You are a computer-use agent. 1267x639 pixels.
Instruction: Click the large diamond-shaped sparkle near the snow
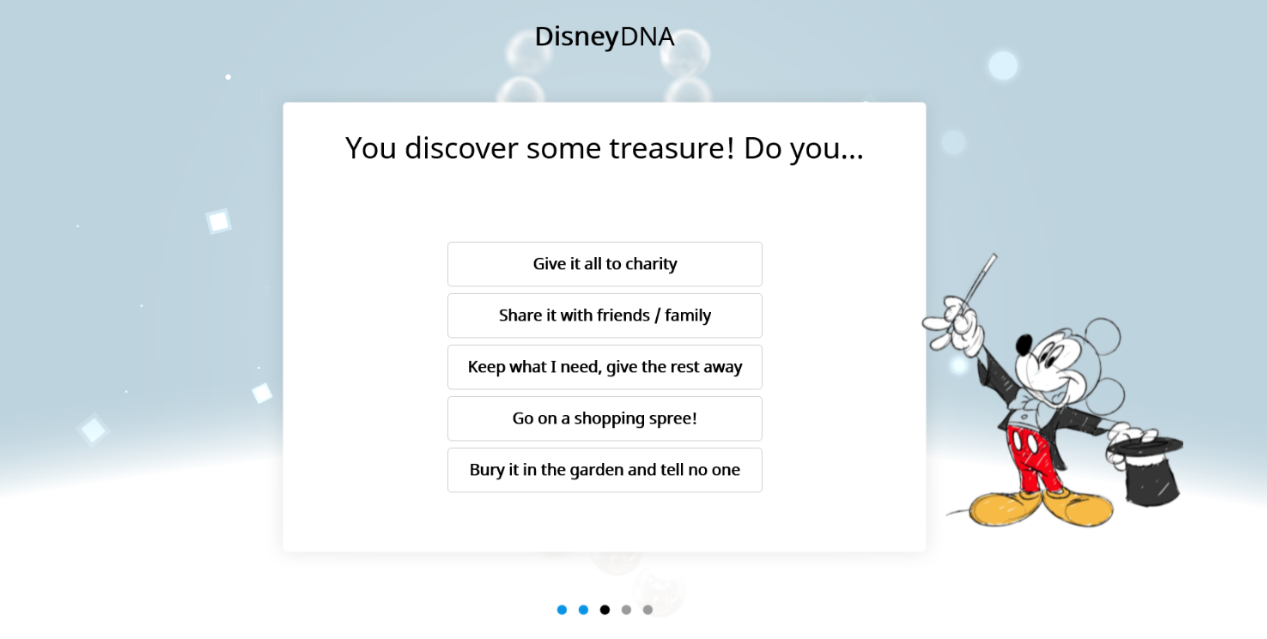(x=93, y=430)
